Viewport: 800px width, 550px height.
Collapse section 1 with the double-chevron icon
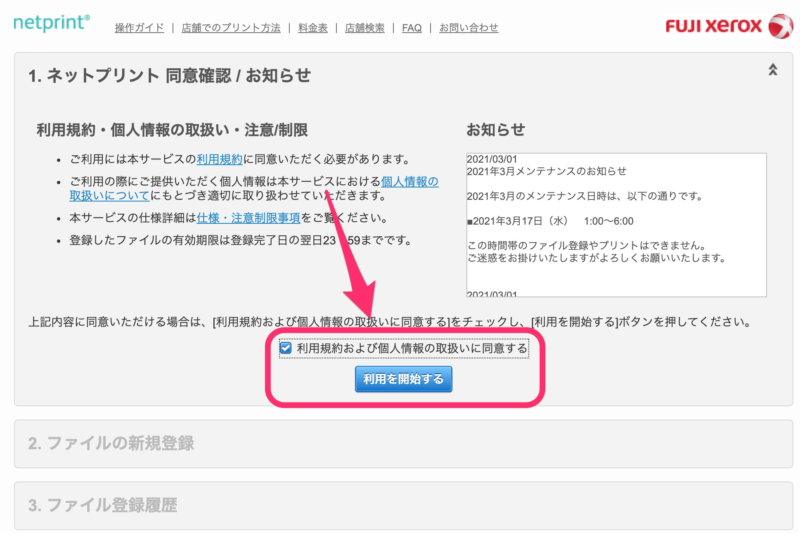[x=772, y=70]
